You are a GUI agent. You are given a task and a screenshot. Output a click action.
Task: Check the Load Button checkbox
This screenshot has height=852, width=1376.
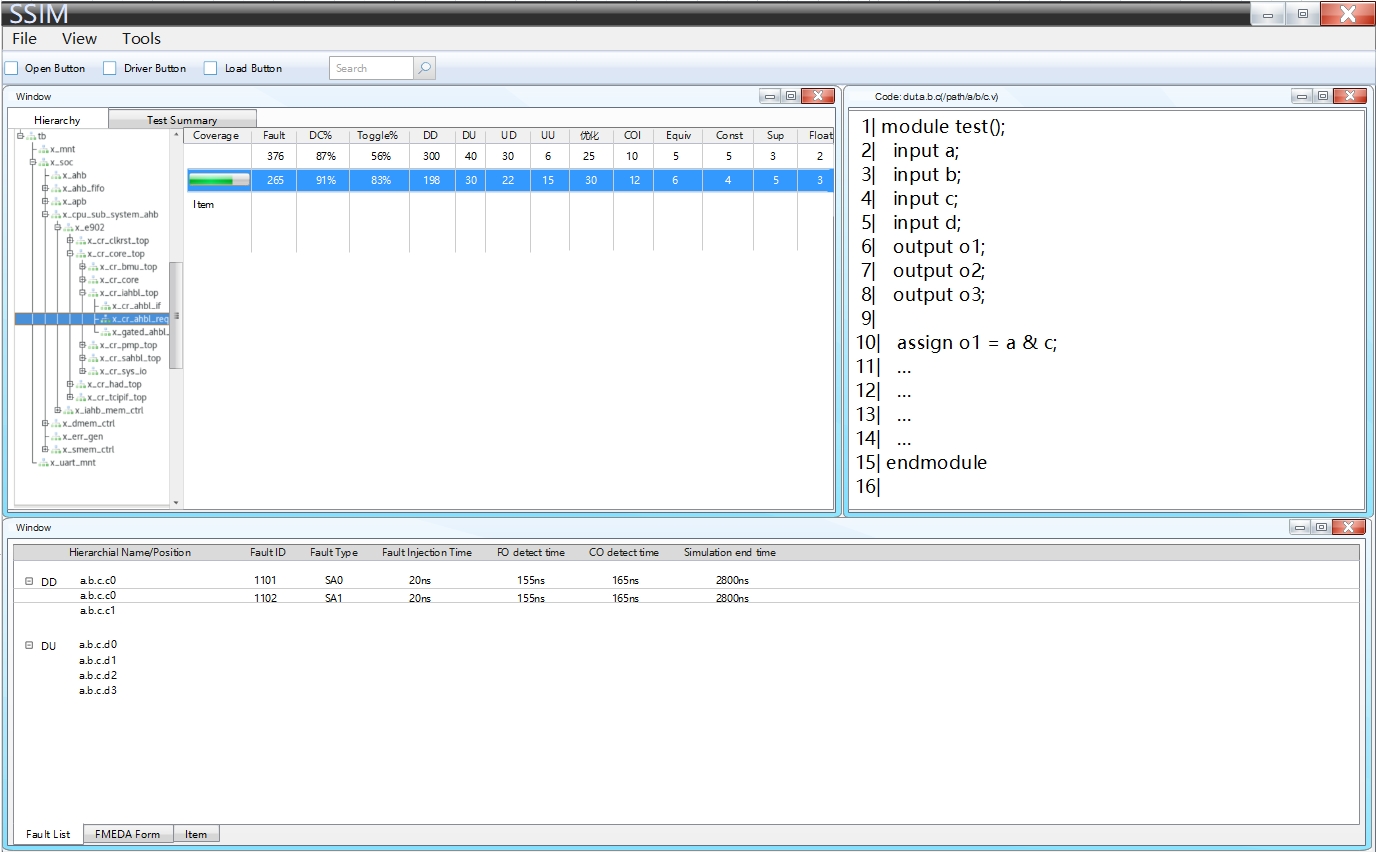(210, 68)
